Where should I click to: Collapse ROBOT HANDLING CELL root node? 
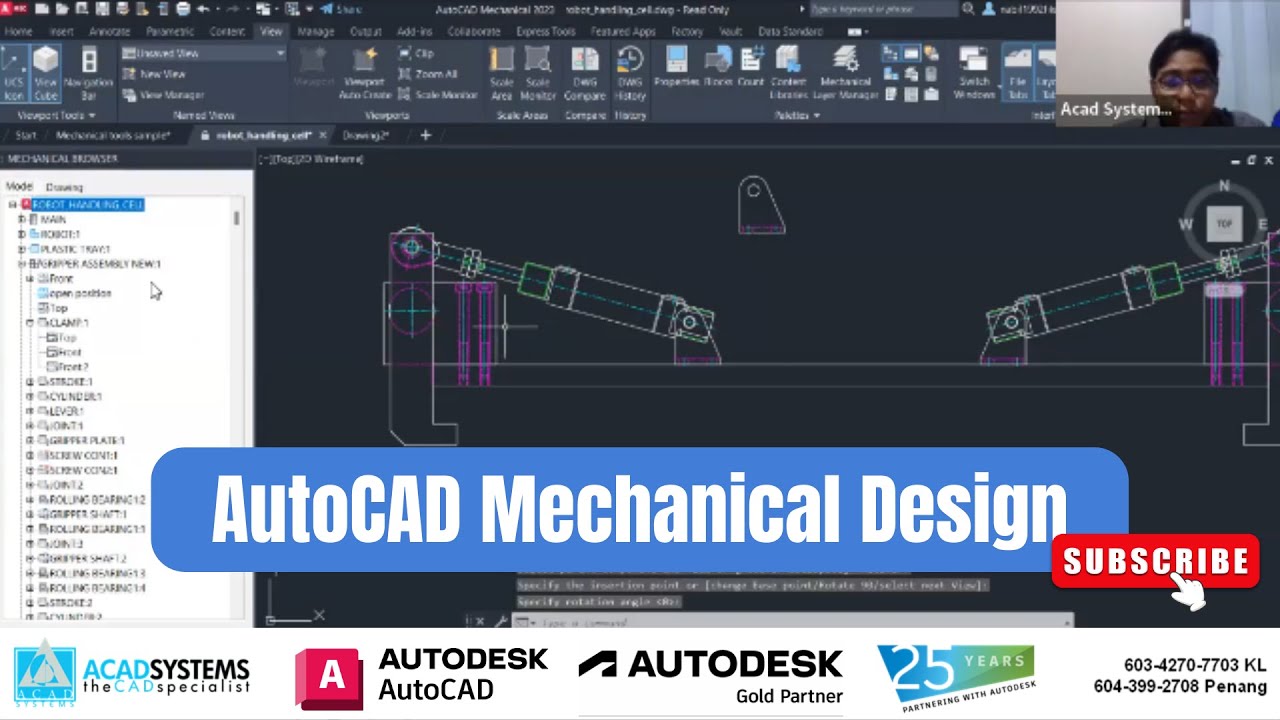click(x=12, y=205)
